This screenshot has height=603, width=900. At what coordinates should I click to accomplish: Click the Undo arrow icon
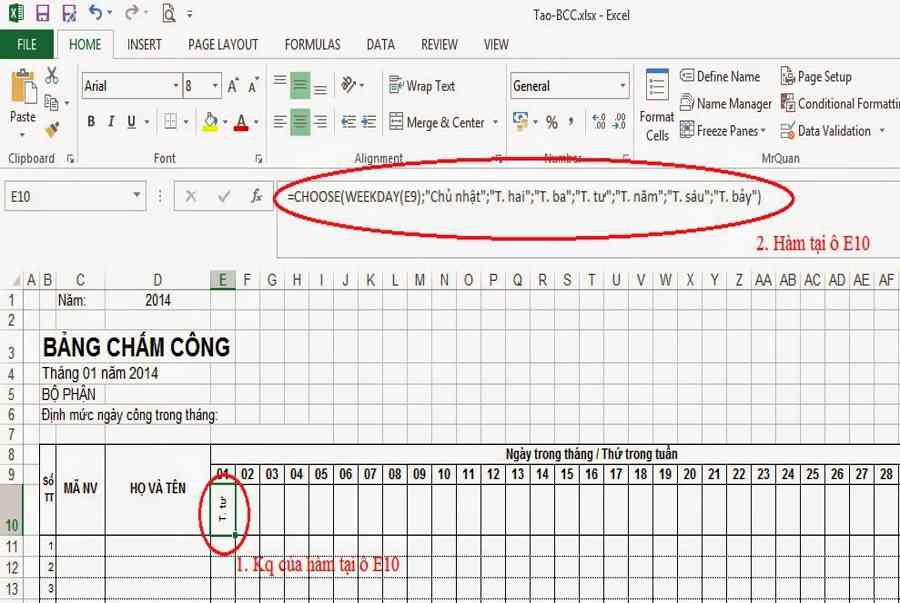pos(95,12)
